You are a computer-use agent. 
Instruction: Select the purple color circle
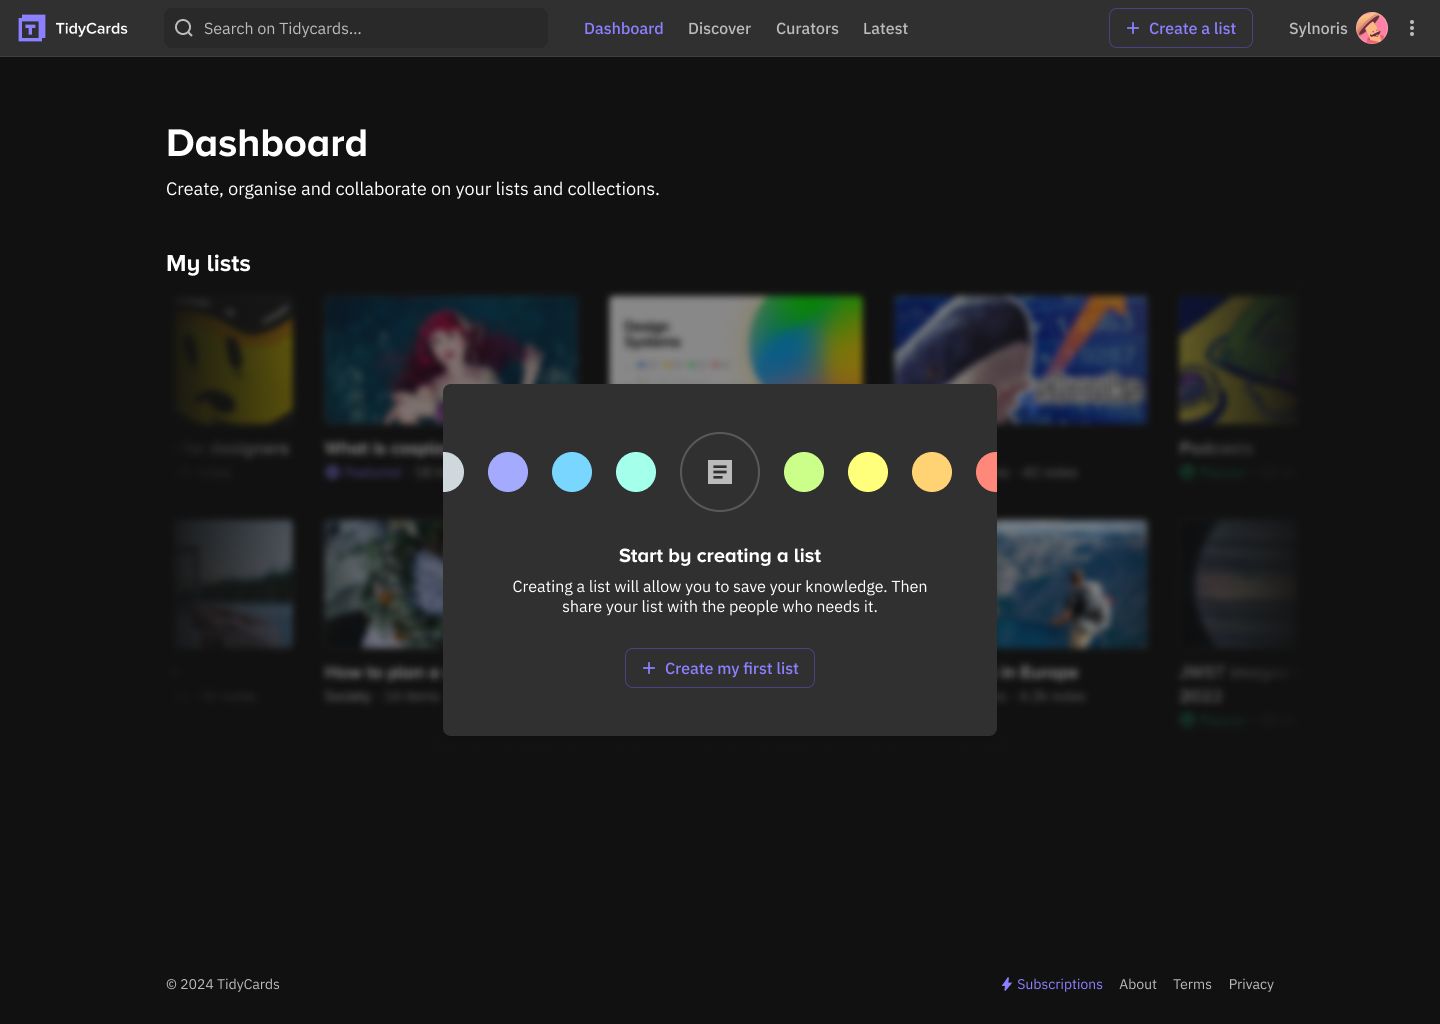click(508, 472)
